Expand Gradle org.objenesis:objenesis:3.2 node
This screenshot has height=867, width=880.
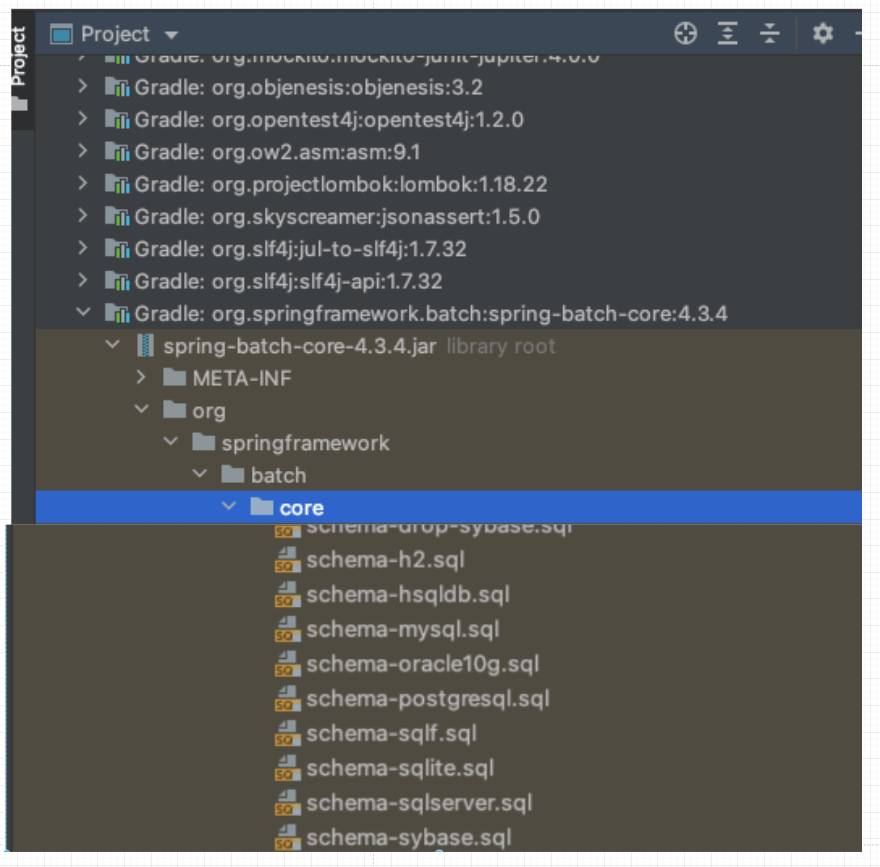pos(82,86)
